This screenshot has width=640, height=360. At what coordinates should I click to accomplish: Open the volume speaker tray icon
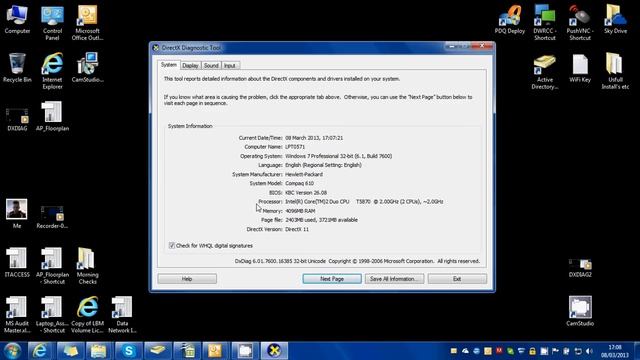(x=589, y=351)
